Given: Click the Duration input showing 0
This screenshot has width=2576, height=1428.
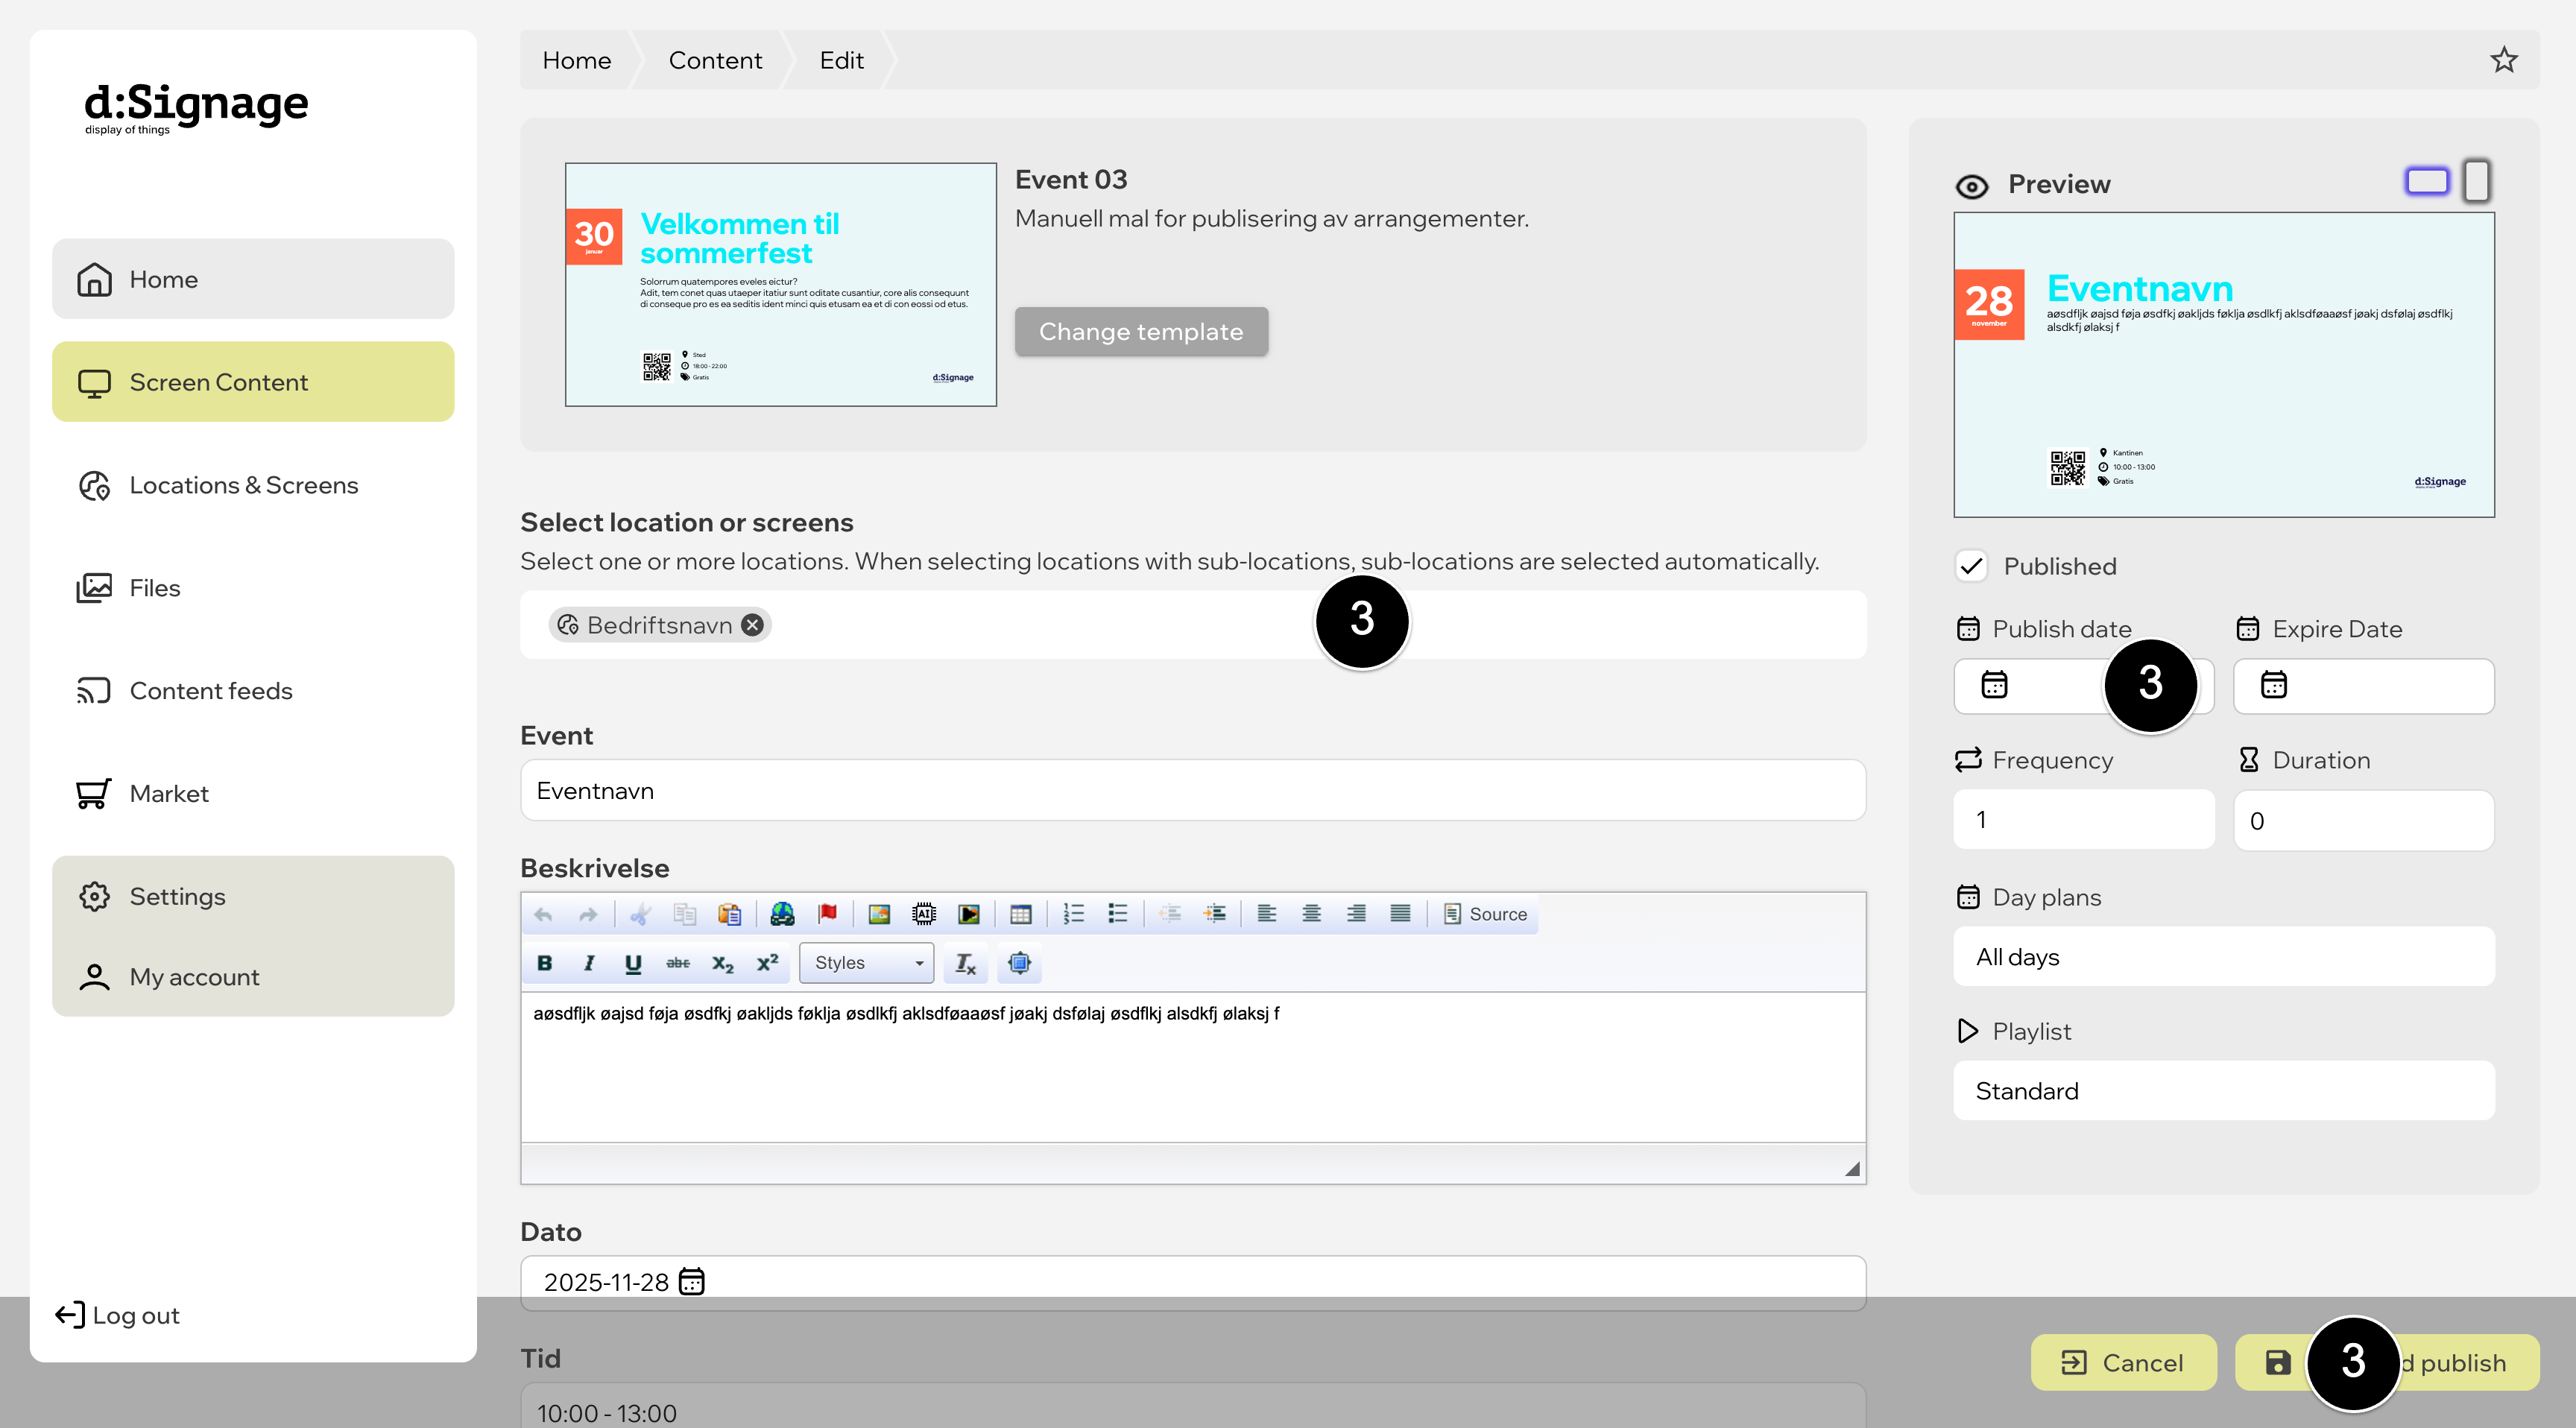Looking at the screenshot, I should [x=2363, y=820].
